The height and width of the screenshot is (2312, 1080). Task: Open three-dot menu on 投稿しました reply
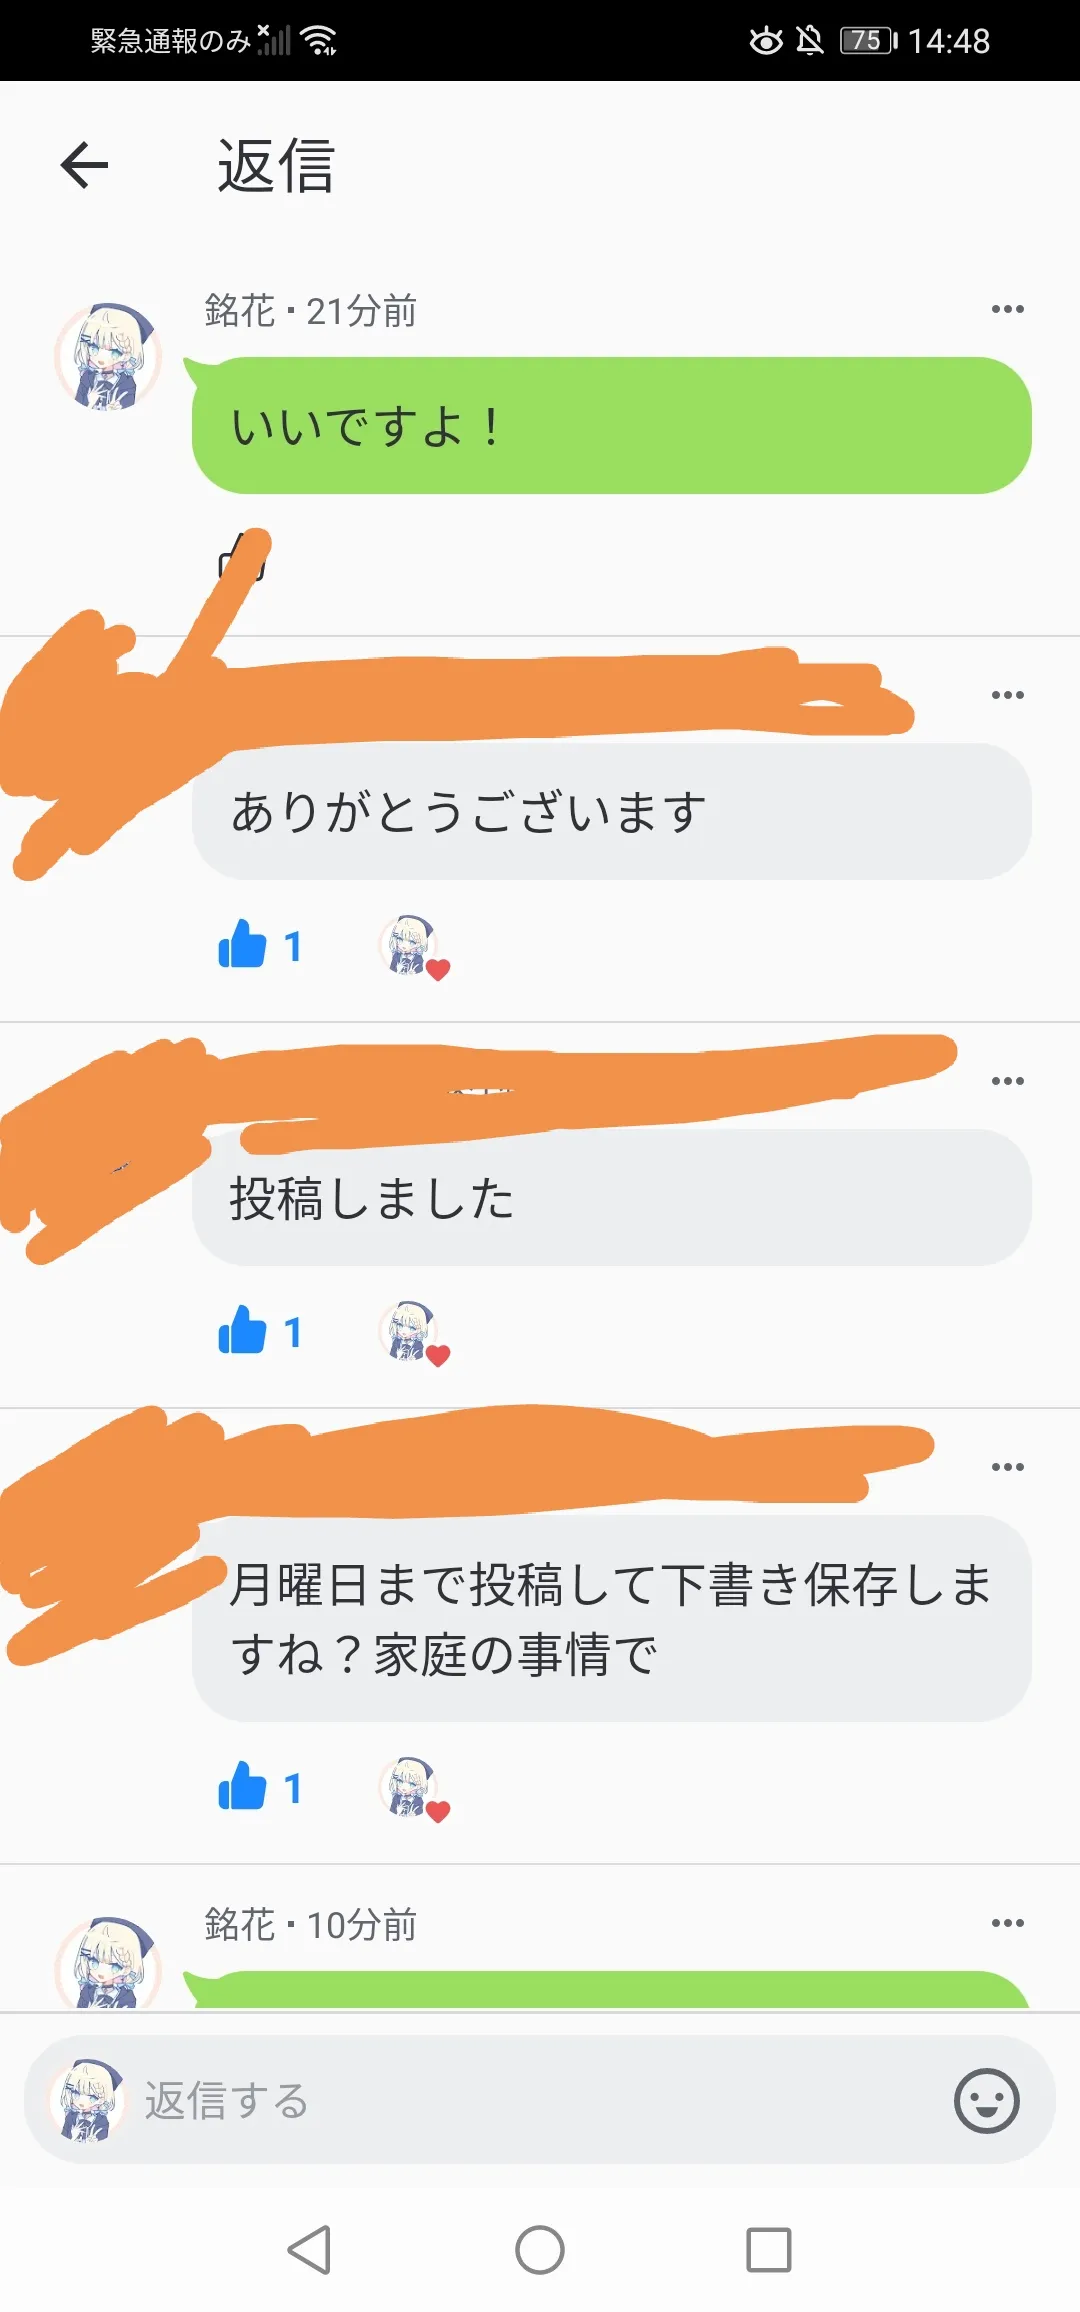point(1007,1081)
